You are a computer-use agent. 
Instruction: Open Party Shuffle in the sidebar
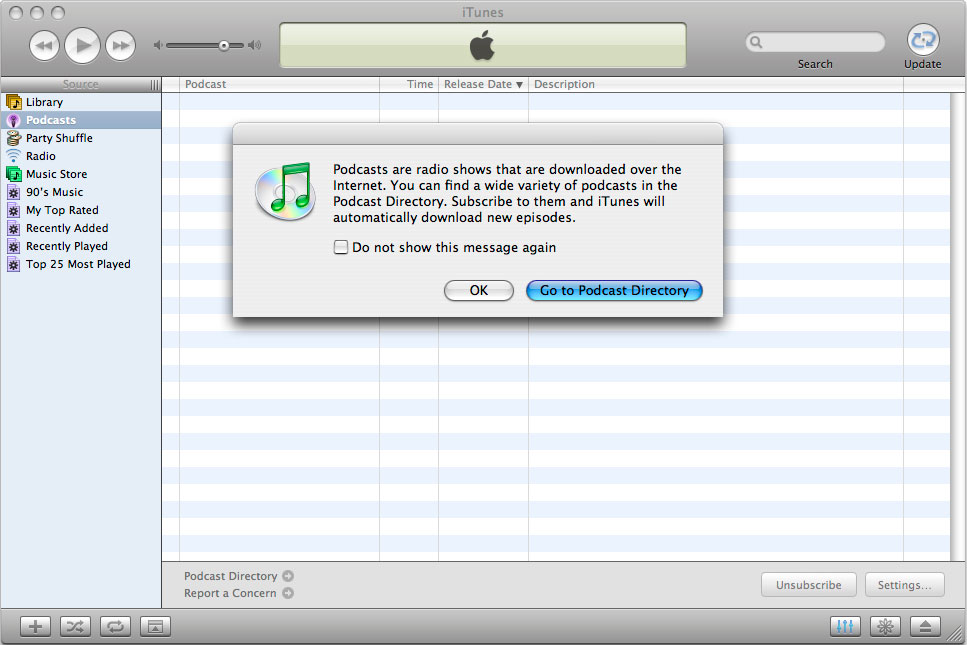click(x=81, y=138)
